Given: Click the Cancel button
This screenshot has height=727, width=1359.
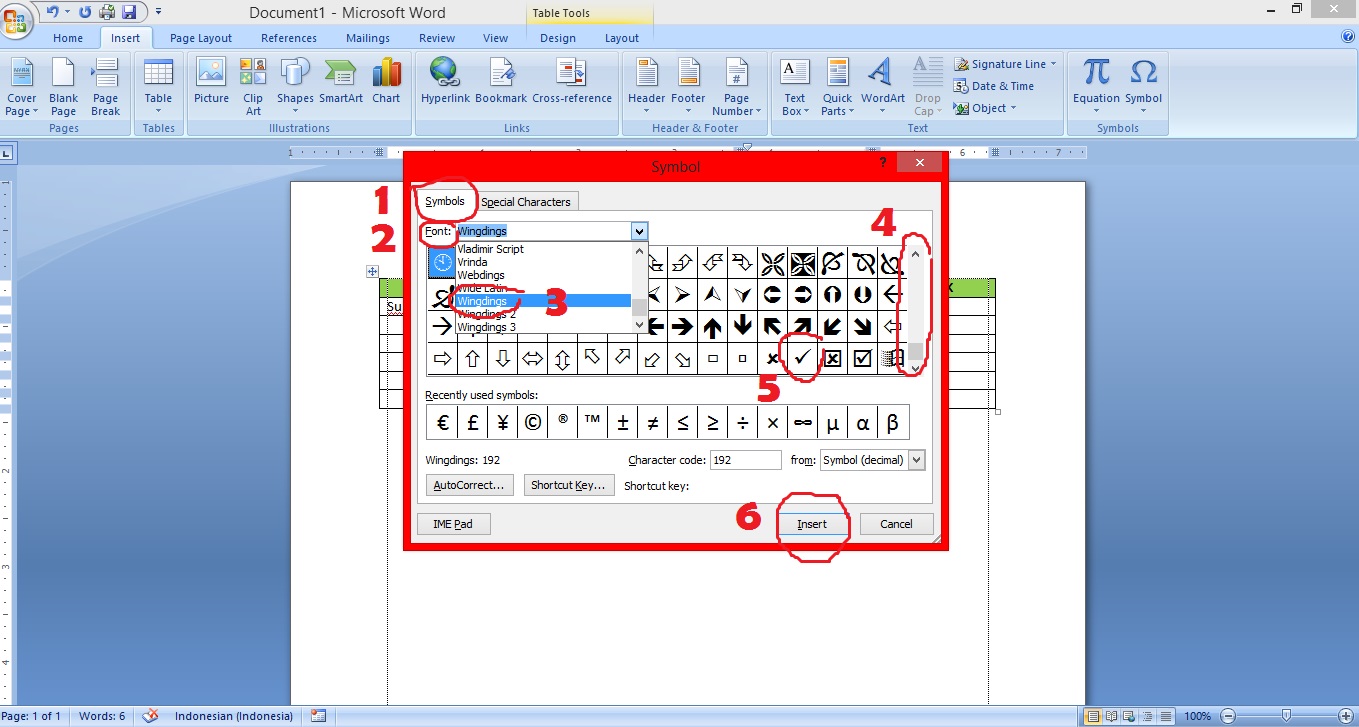Looking at the screenshot, I should 896,524.
